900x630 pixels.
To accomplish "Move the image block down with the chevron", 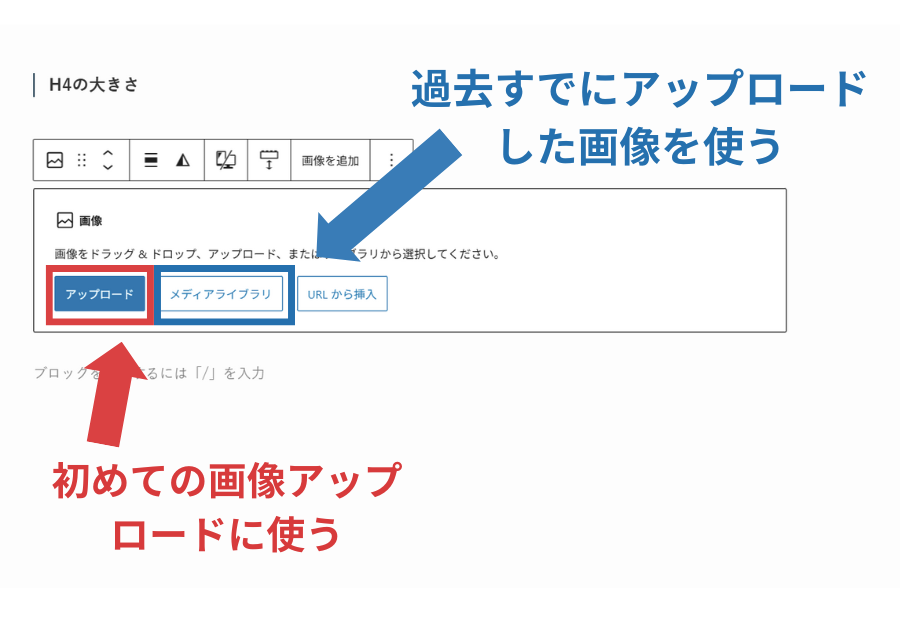I will coord(107,166).
